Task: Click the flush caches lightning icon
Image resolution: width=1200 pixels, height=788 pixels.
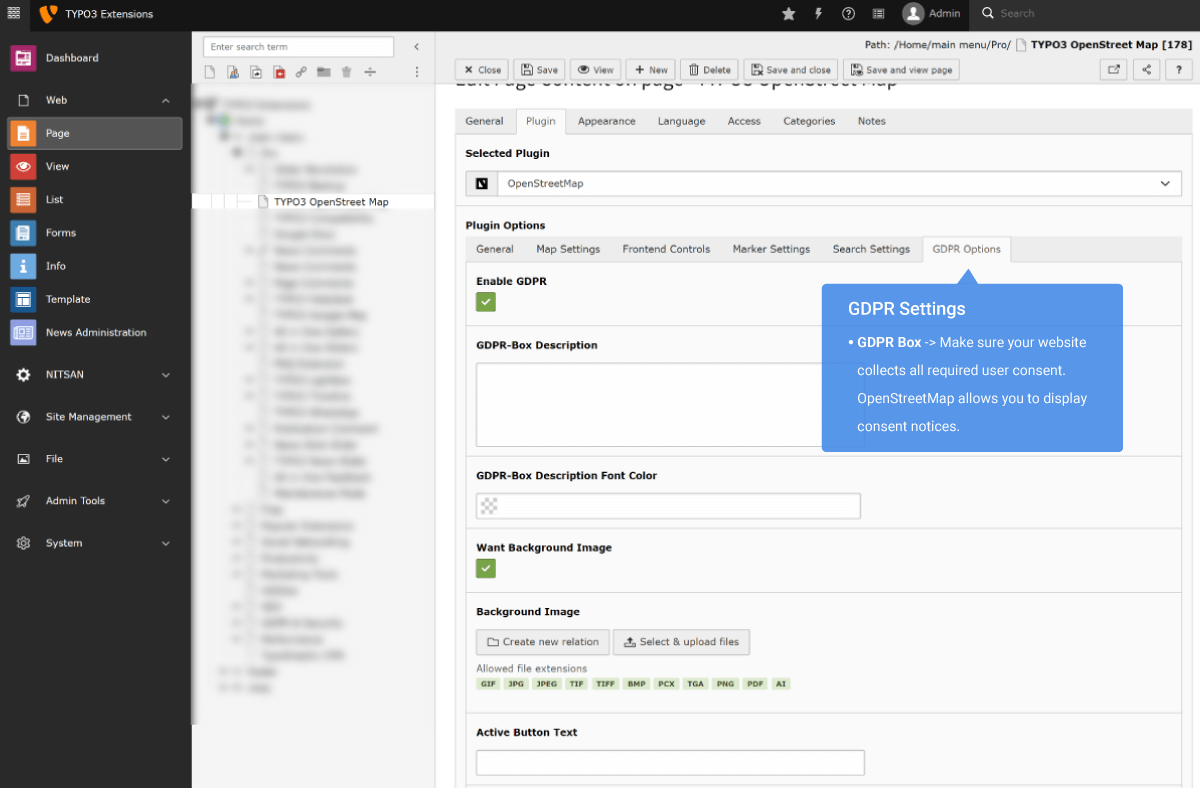Action: (x=819, y=14)
